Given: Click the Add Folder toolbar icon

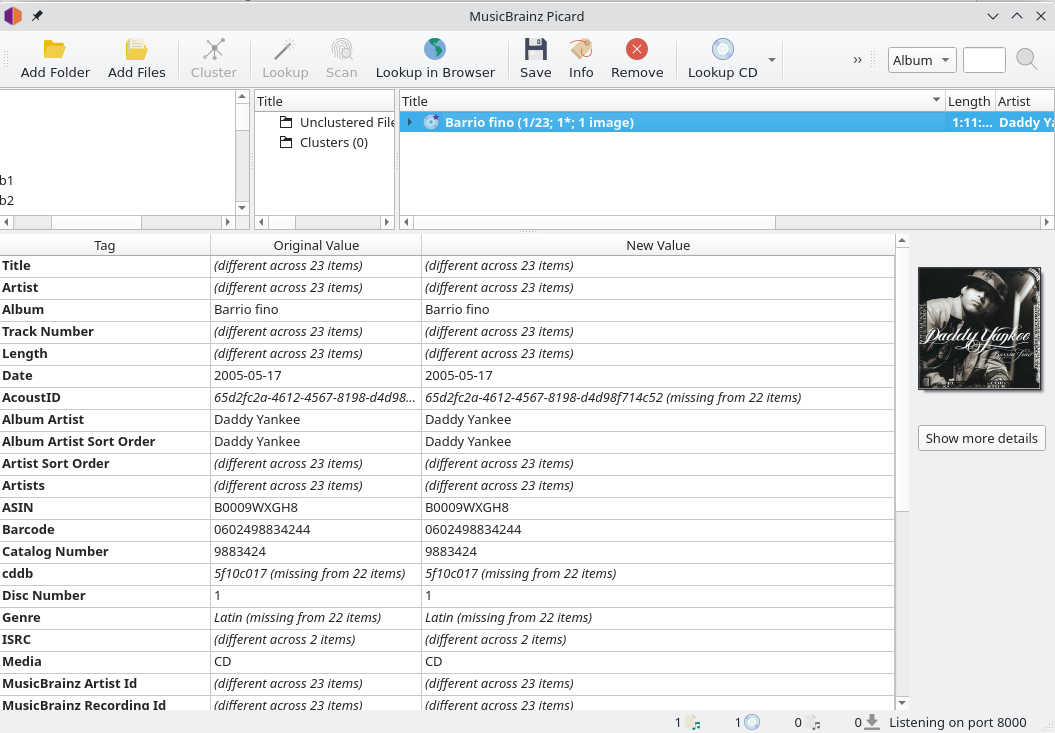Looking at the screenshot, I should [x=55, y=50].
